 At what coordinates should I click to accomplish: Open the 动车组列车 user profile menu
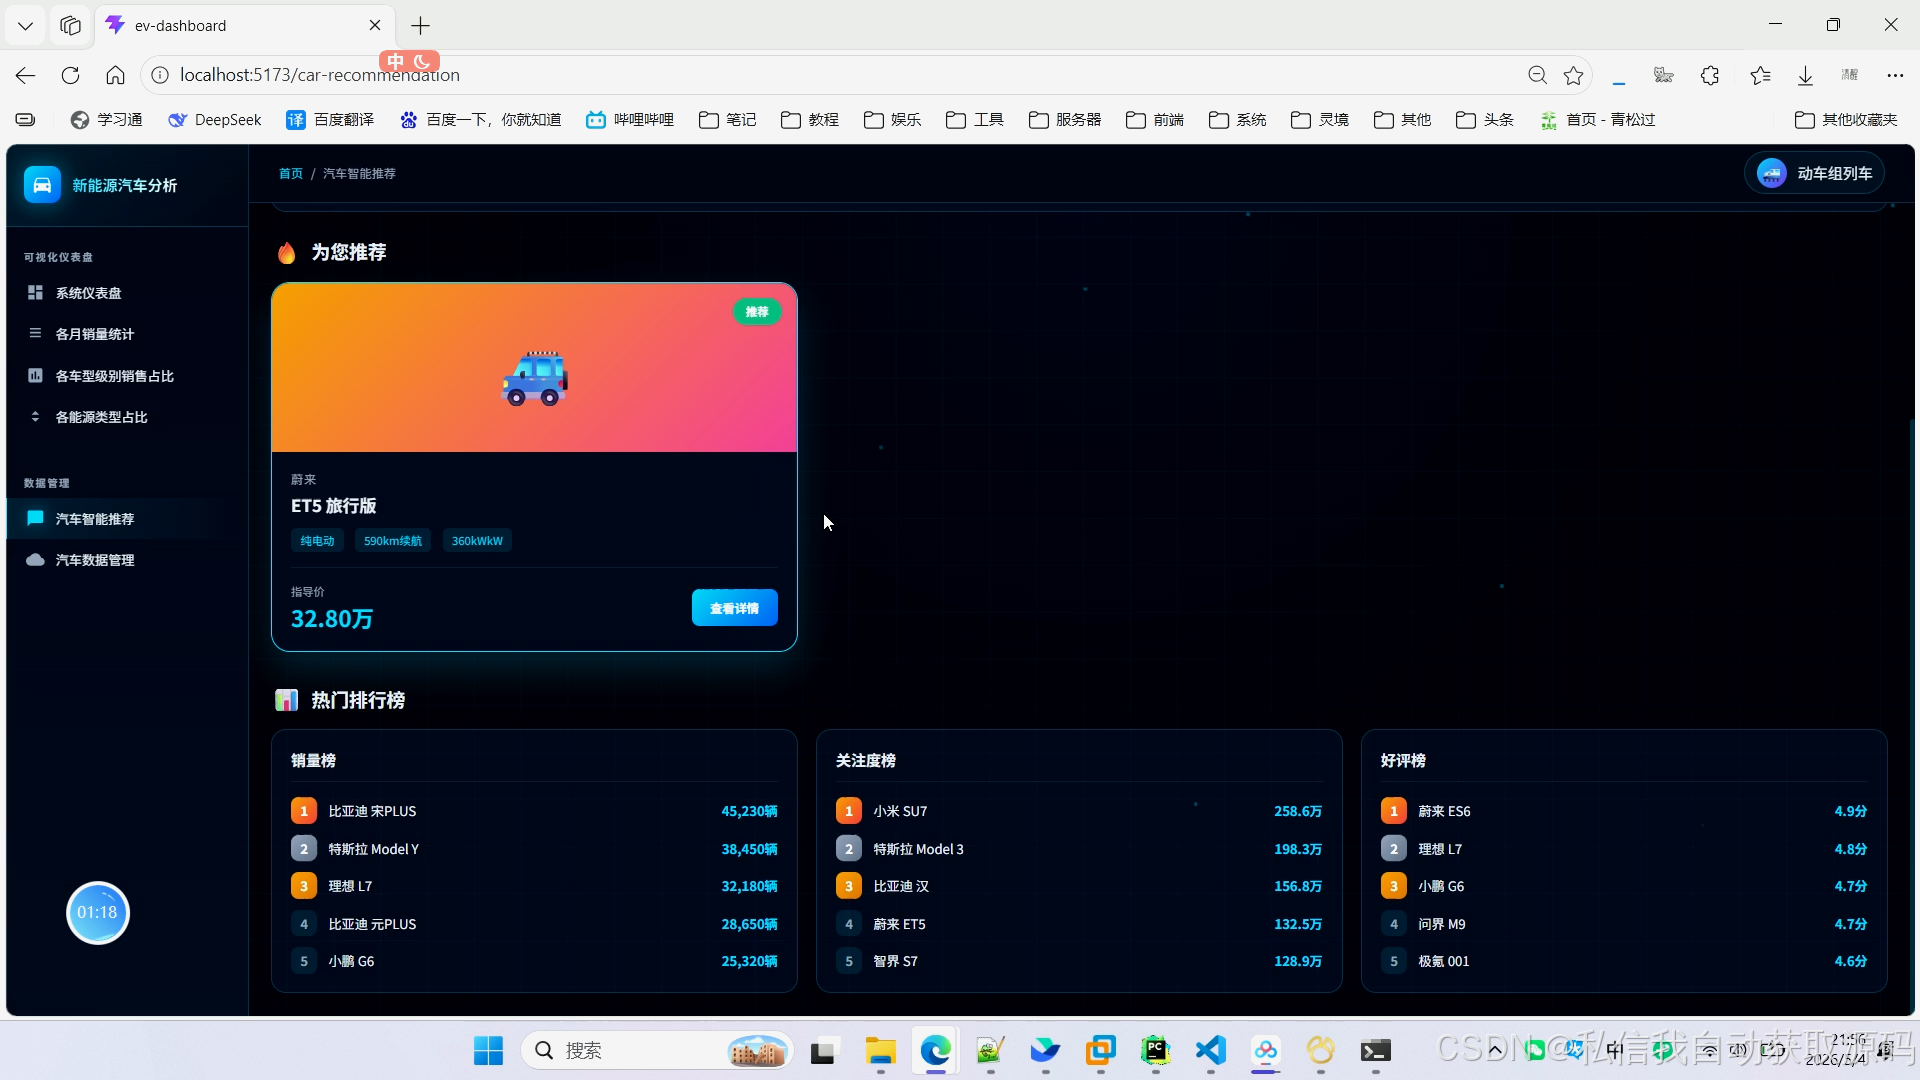coord(1814,173)
